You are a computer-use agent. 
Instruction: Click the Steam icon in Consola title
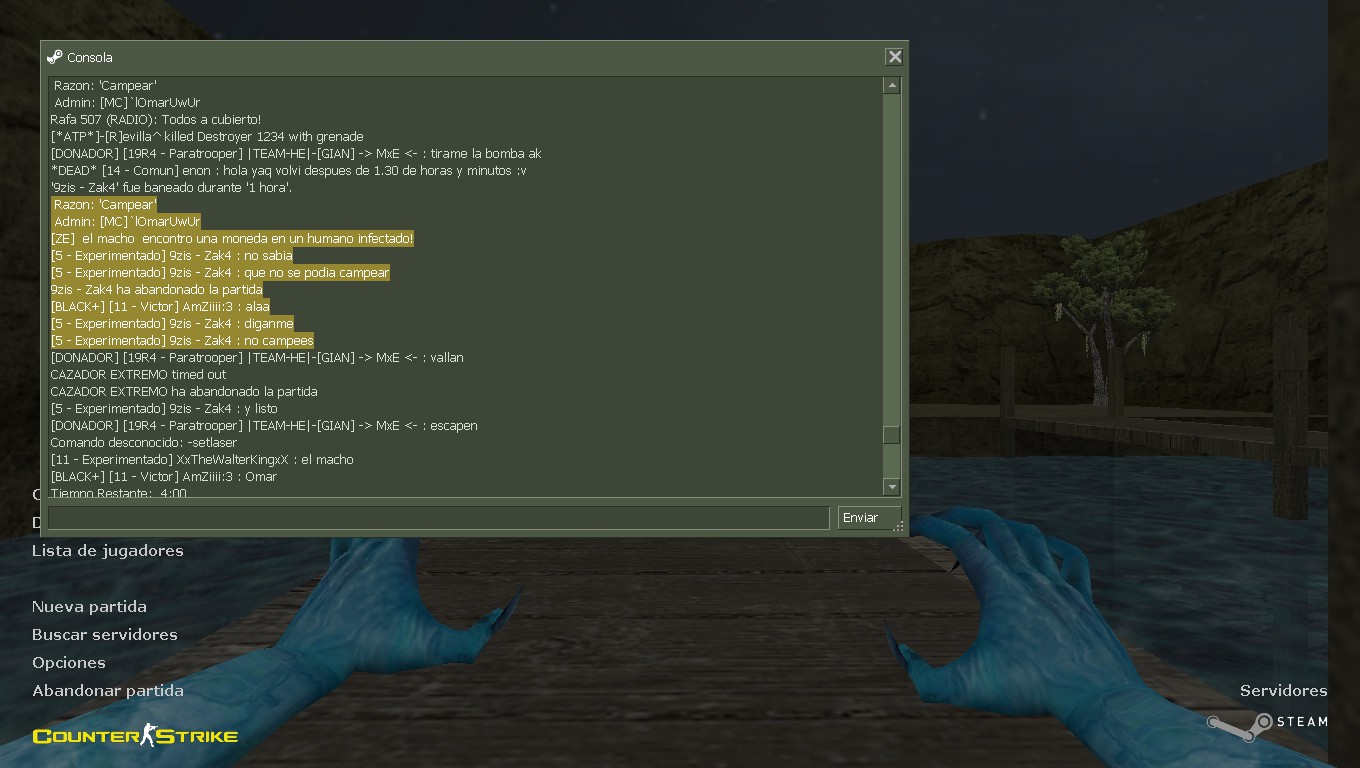point(55,57)
